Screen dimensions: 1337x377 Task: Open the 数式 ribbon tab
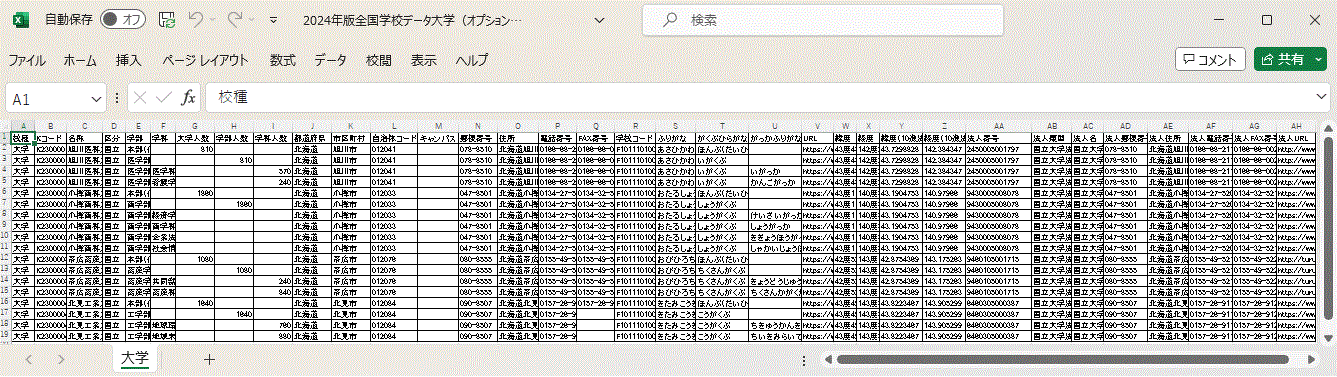click(282, 60)
